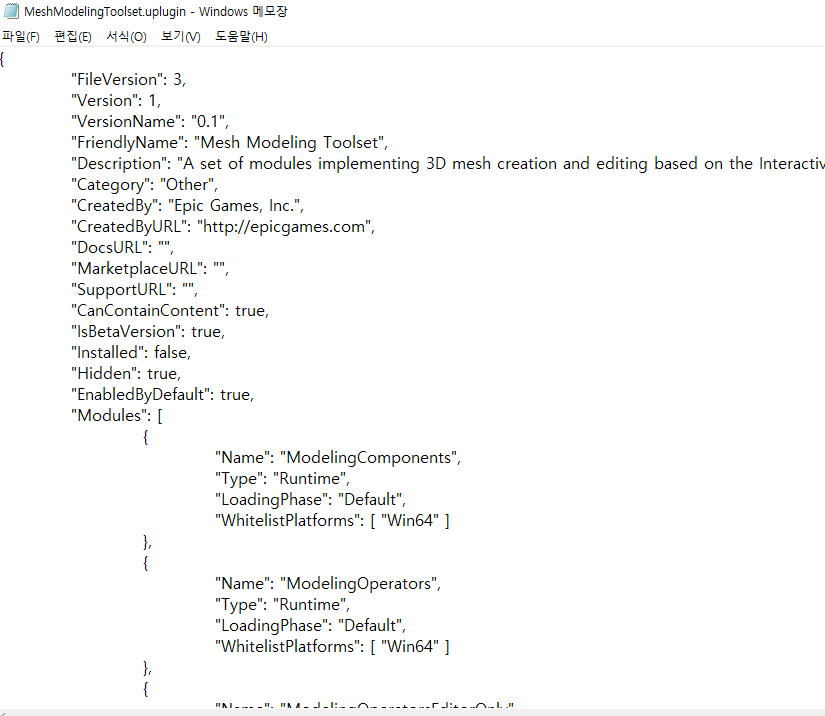This screenshot has width=825, height=716.
Task: Click "WhitelistPlatforms" line under ModelingComponents
Action: [x=332, y=521]
